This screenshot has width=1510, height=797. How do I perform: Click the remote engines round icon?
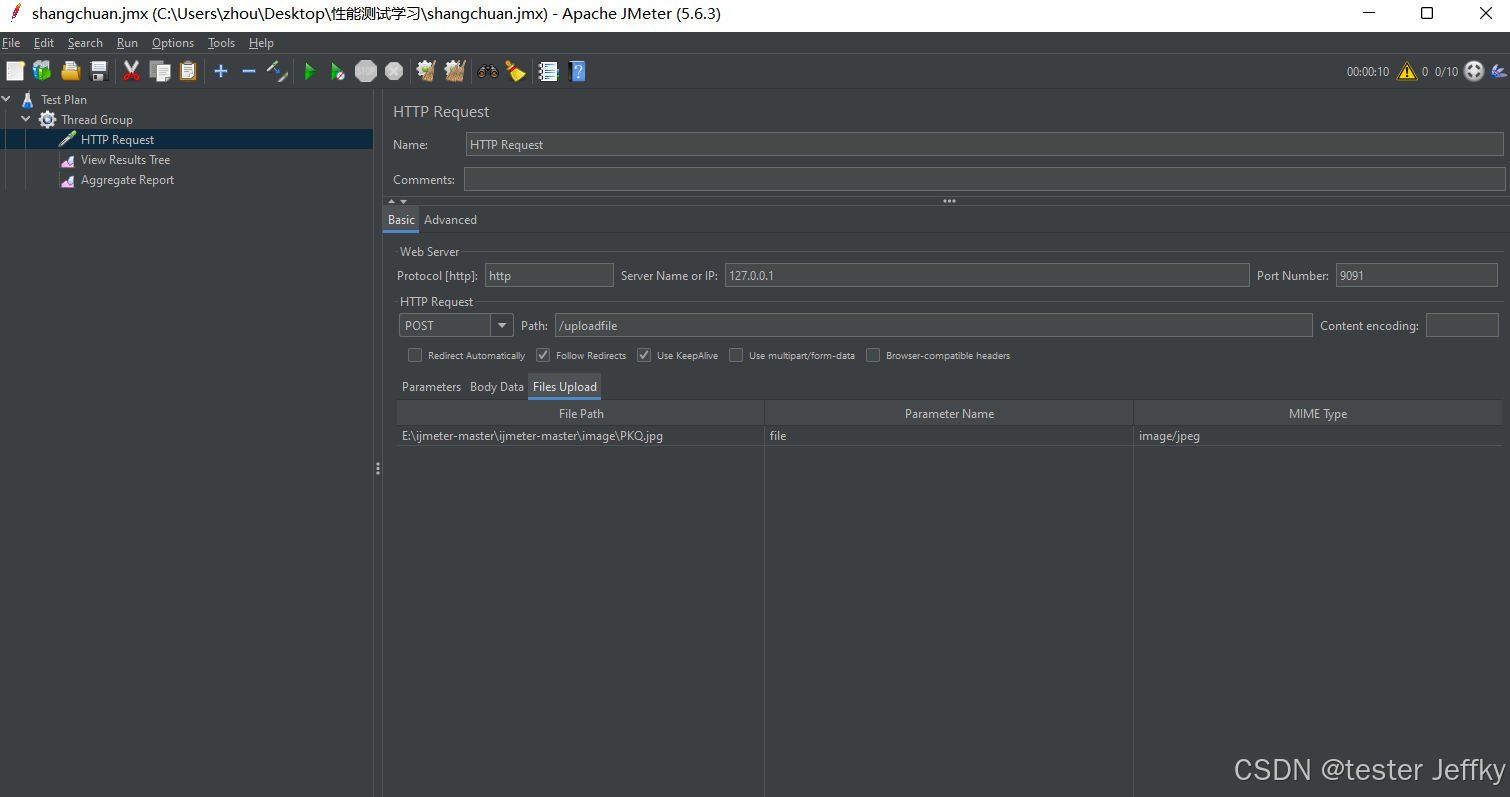[1474, 71]
